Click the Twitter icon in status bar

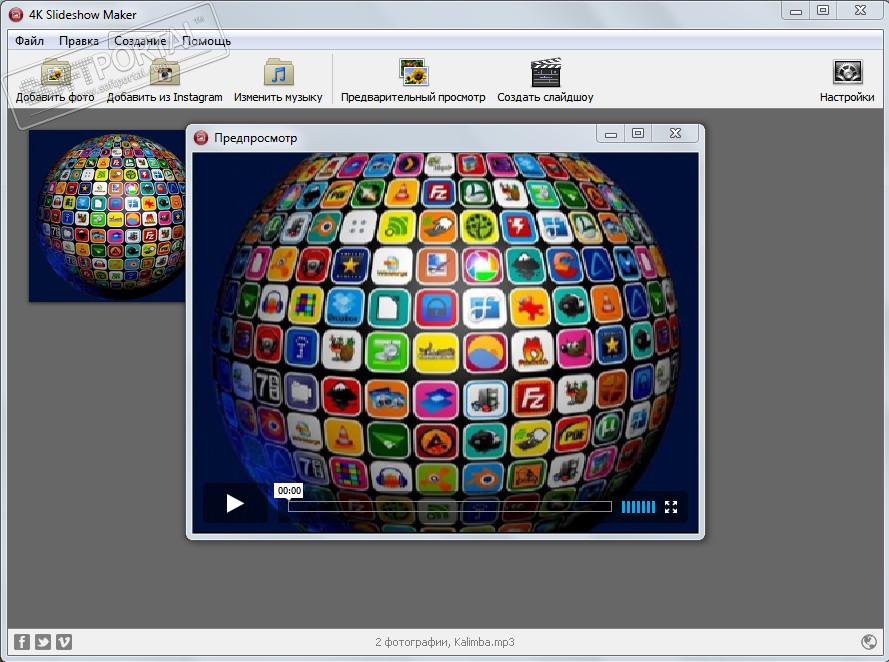point(43,642)
